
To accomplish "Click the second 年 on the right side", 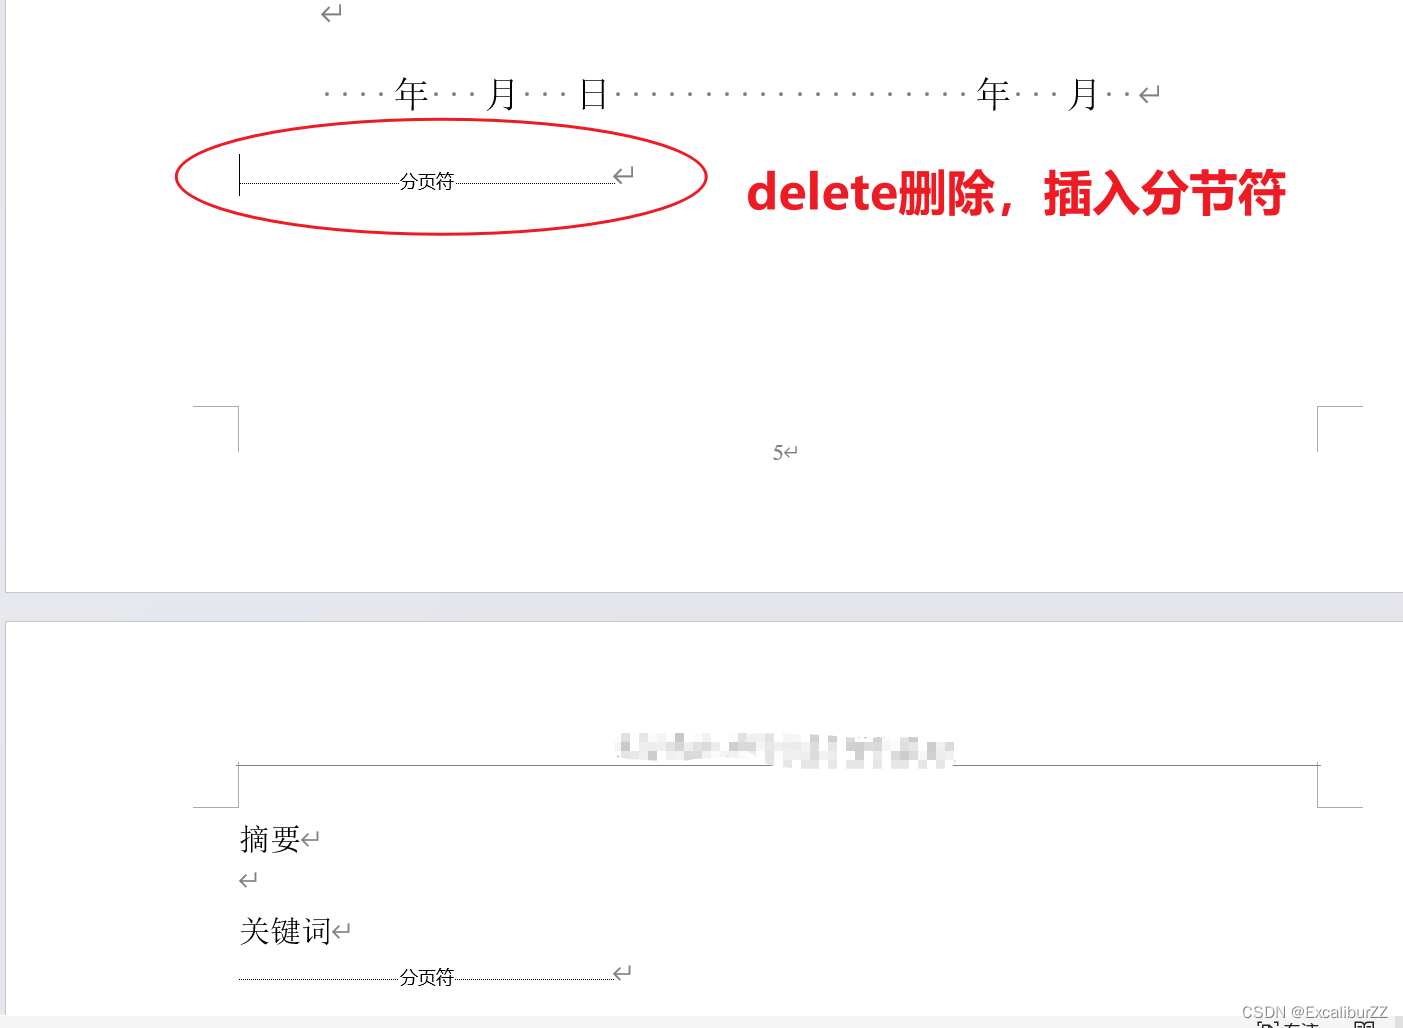I will coord(993,95).
